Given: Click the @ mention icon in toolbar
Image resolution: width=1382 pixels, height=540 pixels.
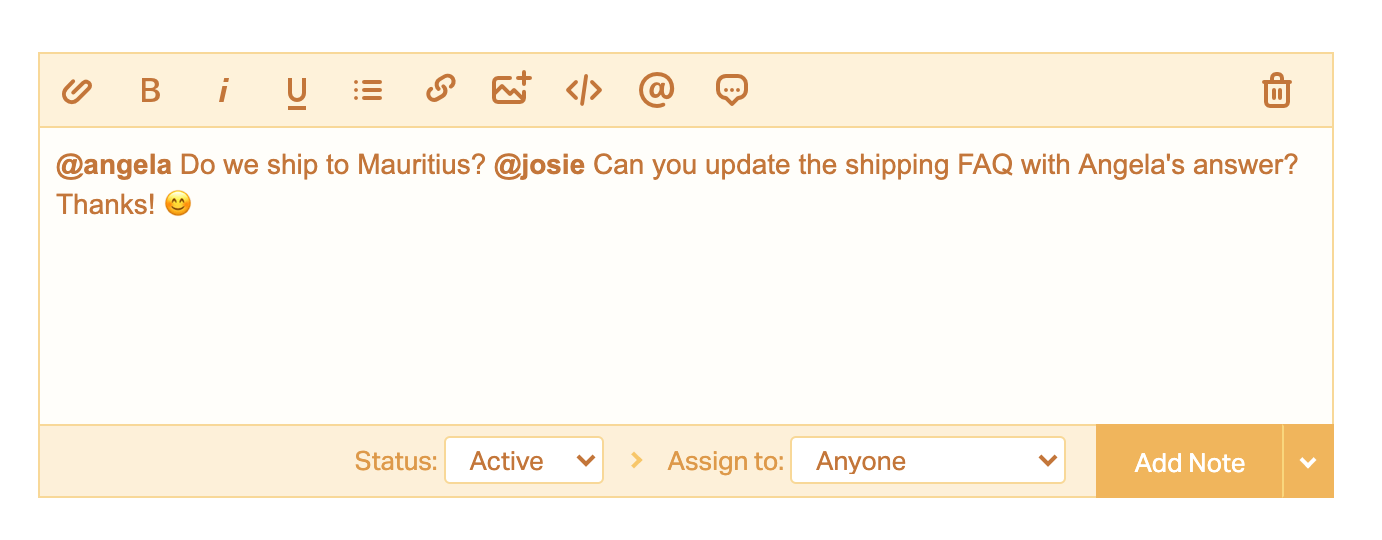Looking at the screenshot, I should [x=656, y=90].
